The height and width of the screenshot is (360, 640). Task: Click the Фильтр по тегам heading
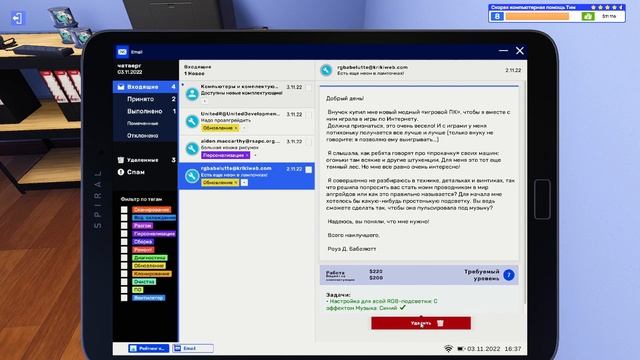[141, 199]
